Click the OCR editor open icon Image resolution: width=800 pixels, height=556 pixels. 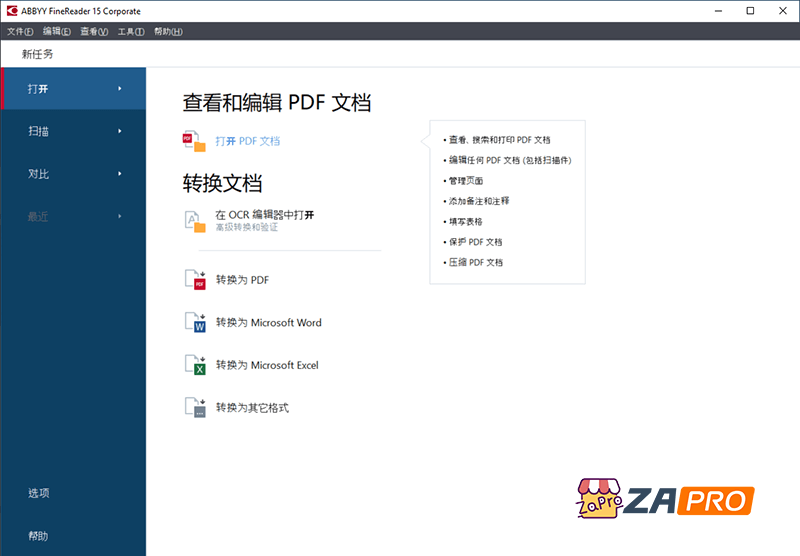tap(195, 220)
